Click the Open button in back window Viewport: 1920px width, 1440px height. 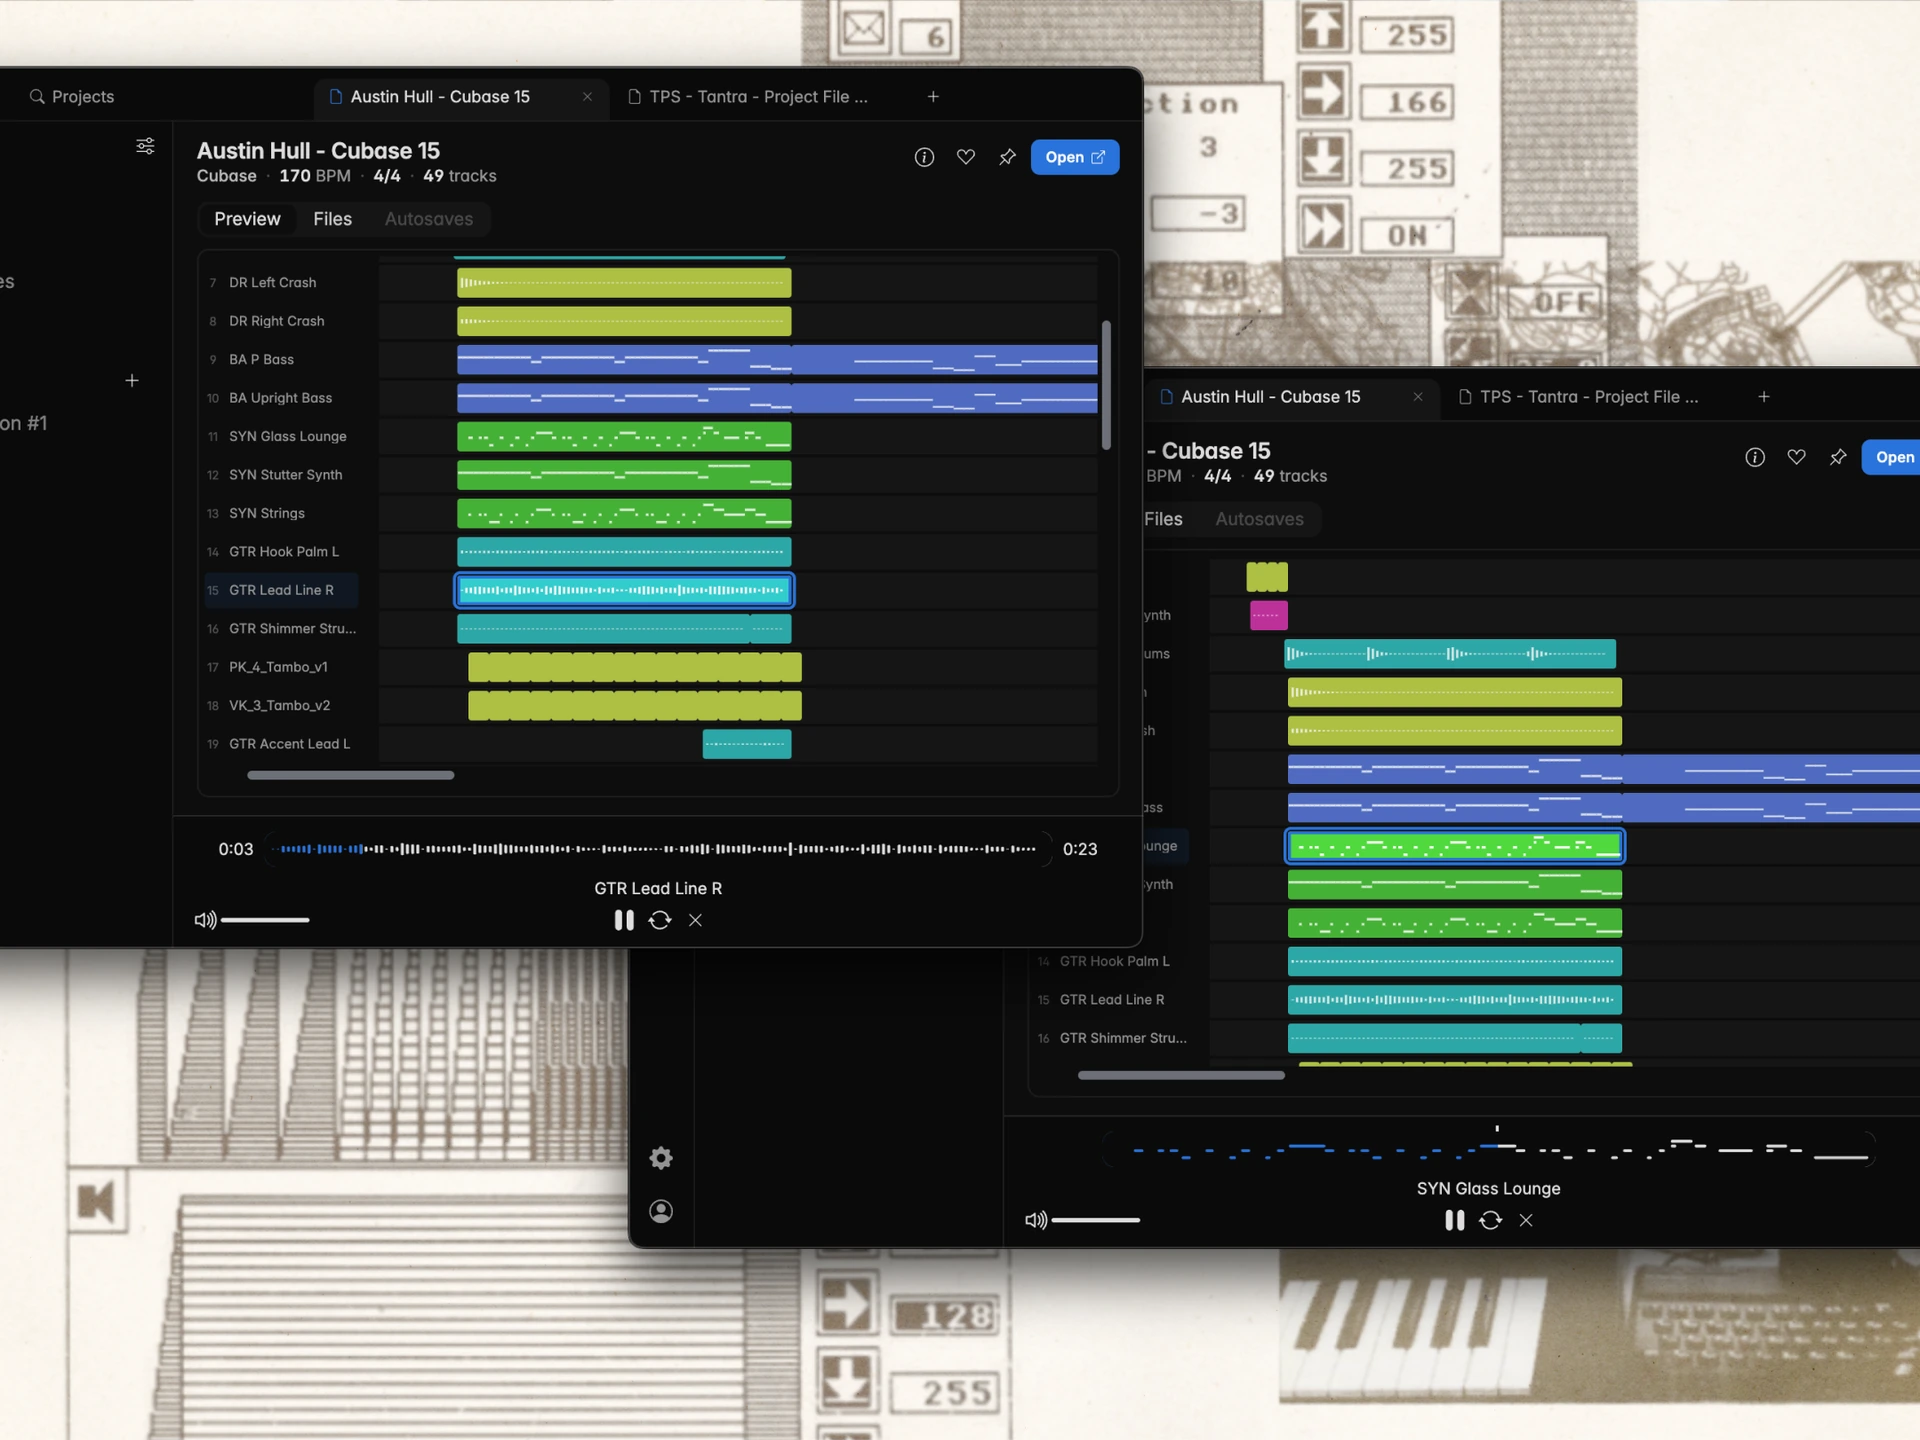(x=1891, y=457)
